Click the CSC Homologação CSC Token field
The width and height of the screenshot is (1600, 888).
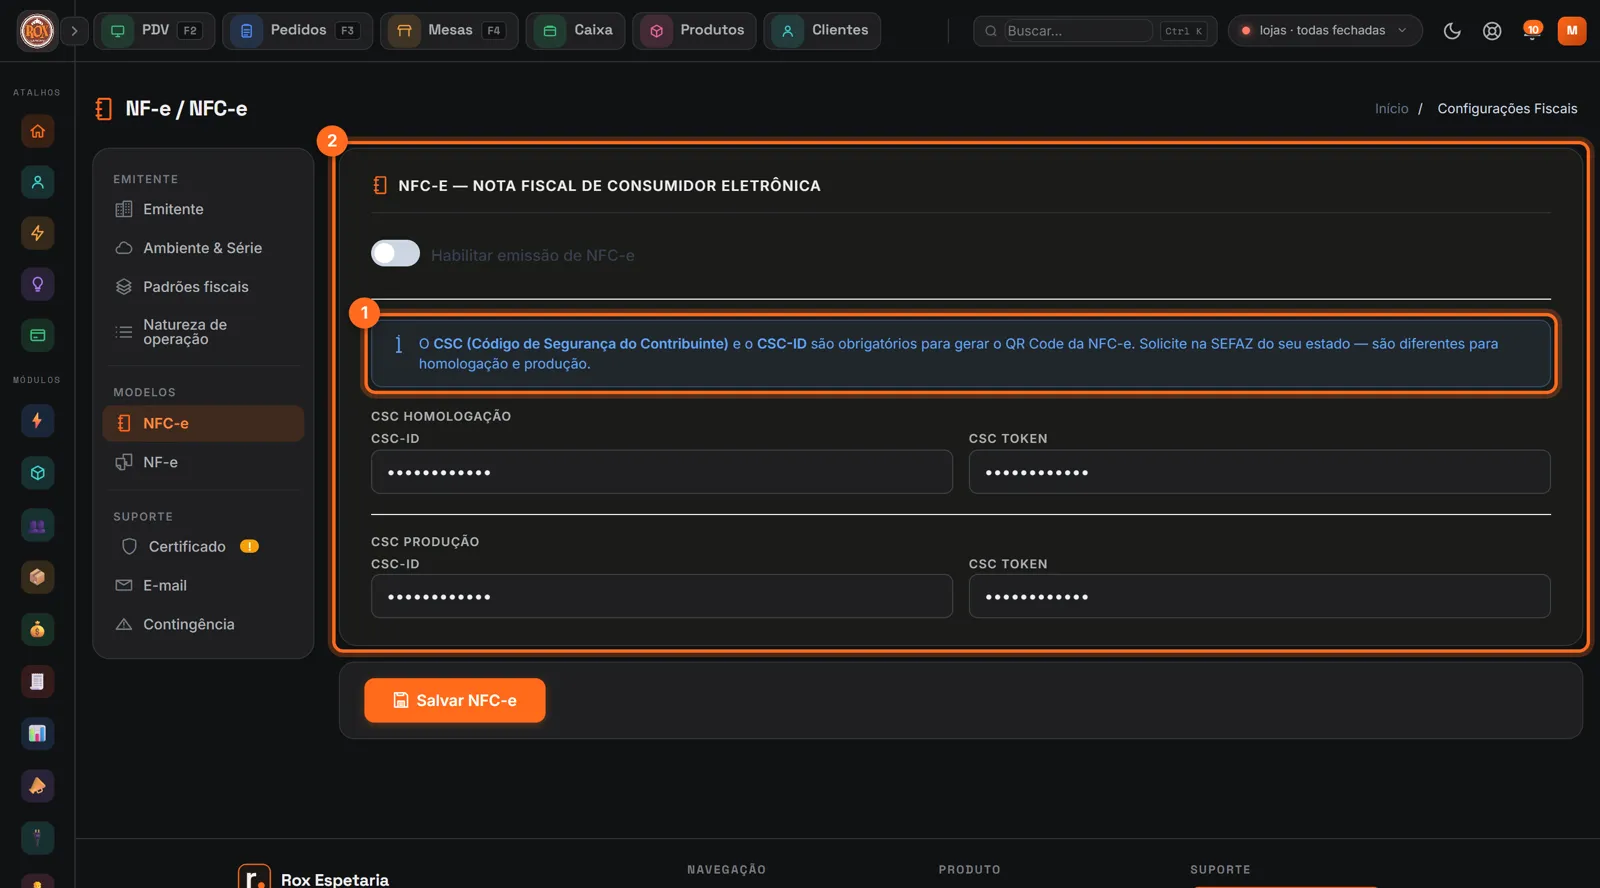pyautogui.click(x=1260, y=472)
